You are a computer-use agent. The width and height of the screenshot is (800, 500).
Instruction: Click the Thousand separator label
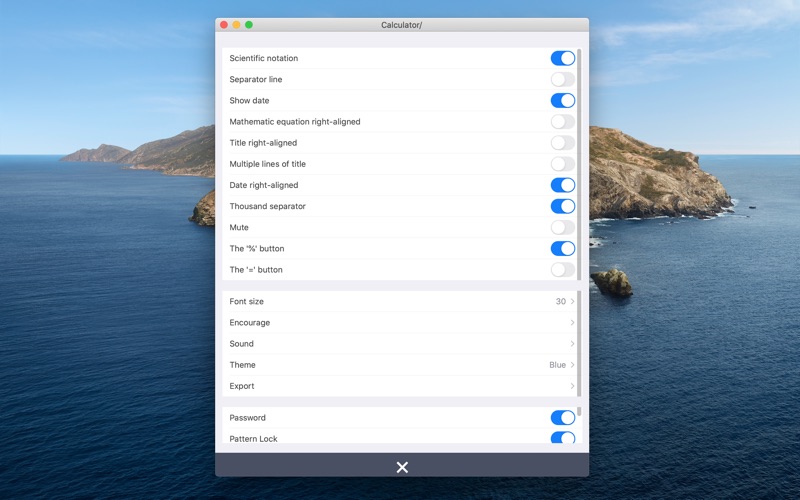tap(267, 206)
